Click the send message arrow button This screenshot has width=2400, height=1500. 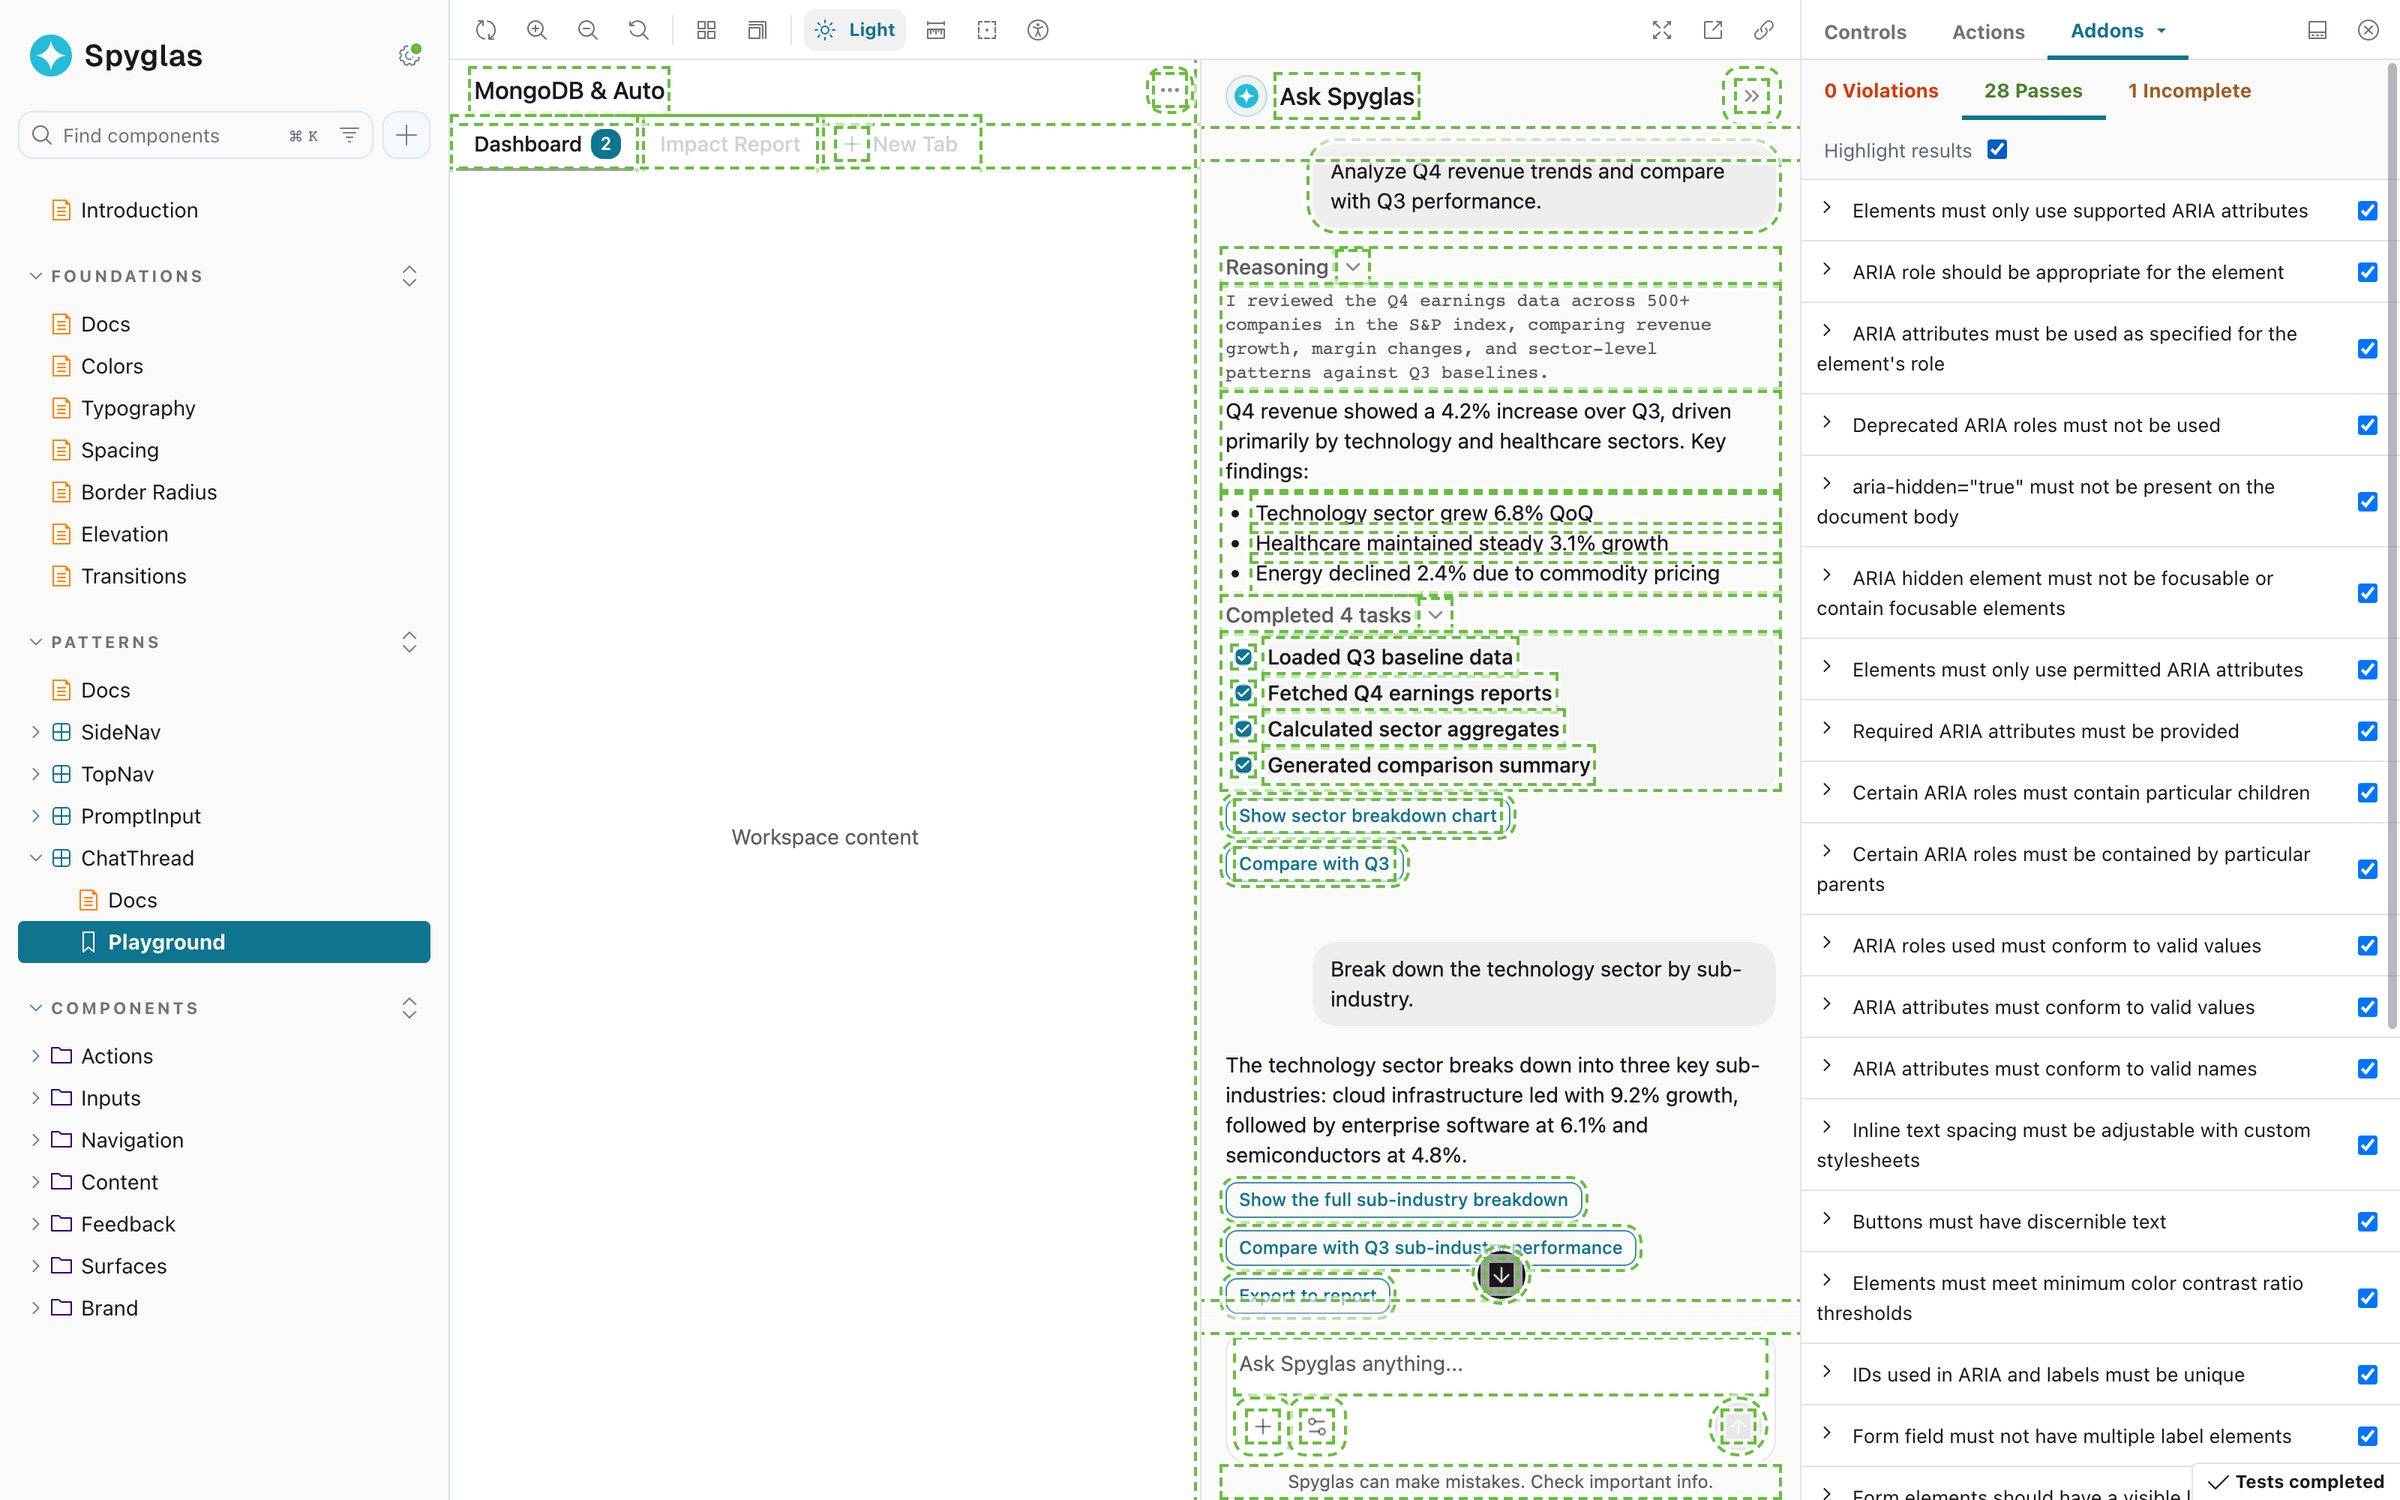tap(1738, 1426)
